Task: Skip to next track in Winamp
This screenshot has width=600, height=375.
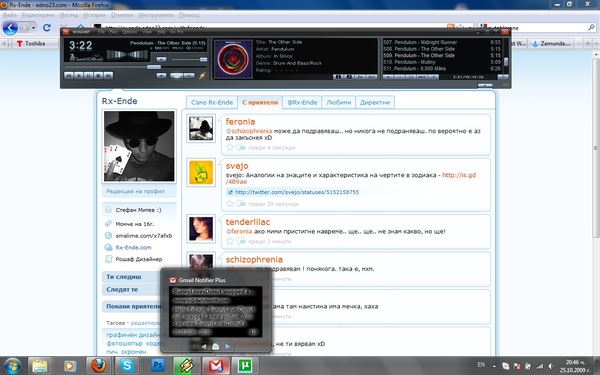Action: (x=108, y=76)
